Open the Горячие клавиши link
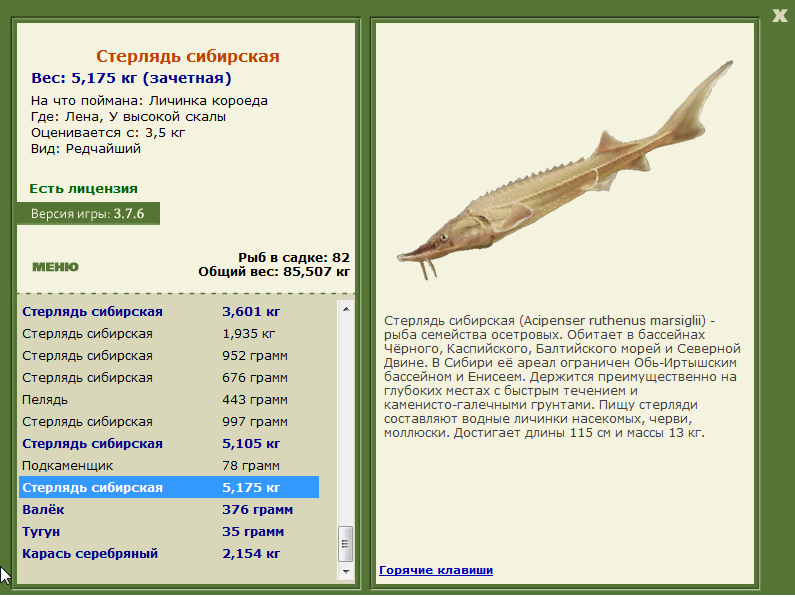This screenshot has width=795, height=598. 436,570
